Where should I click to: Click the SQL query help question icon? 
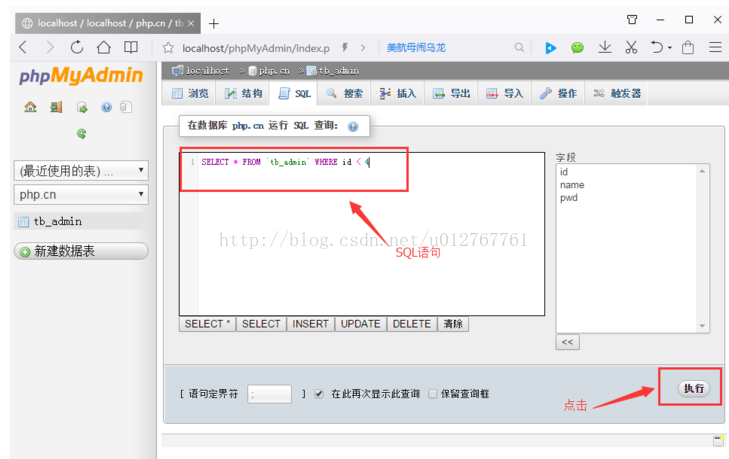coord(353,126)
